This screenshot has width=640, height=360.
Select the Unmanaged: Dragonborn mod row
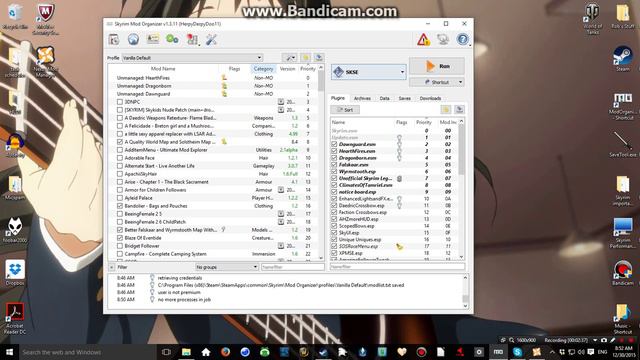(212, 86)
